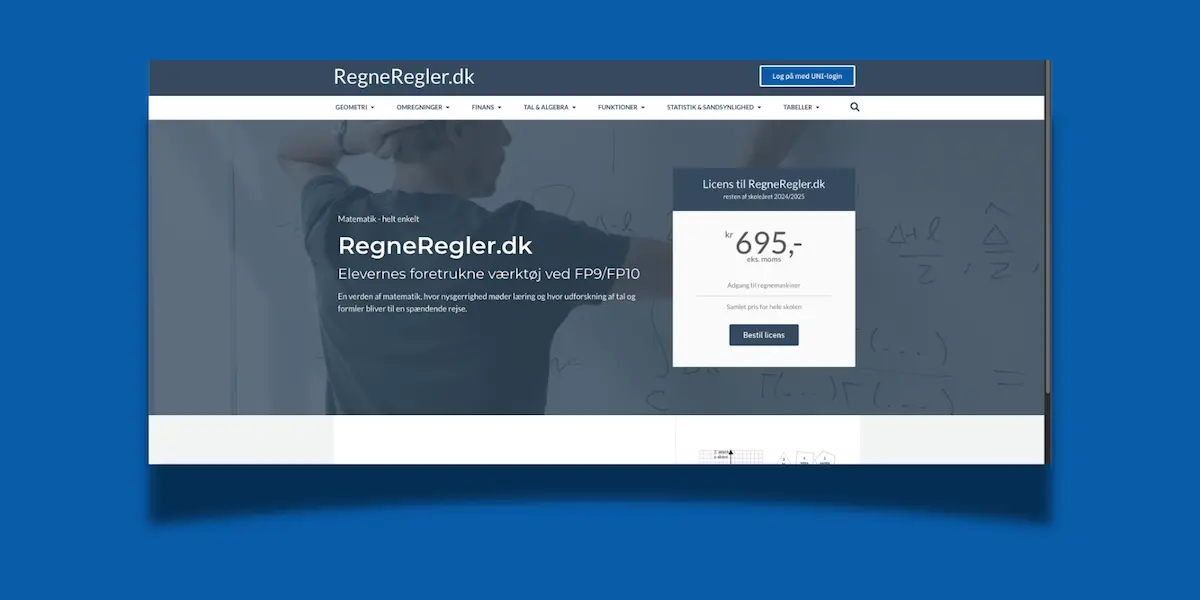Screen dimensions: 1200x600
Task: Click the page's vertical scrollbar
Action: point(1047,250)
